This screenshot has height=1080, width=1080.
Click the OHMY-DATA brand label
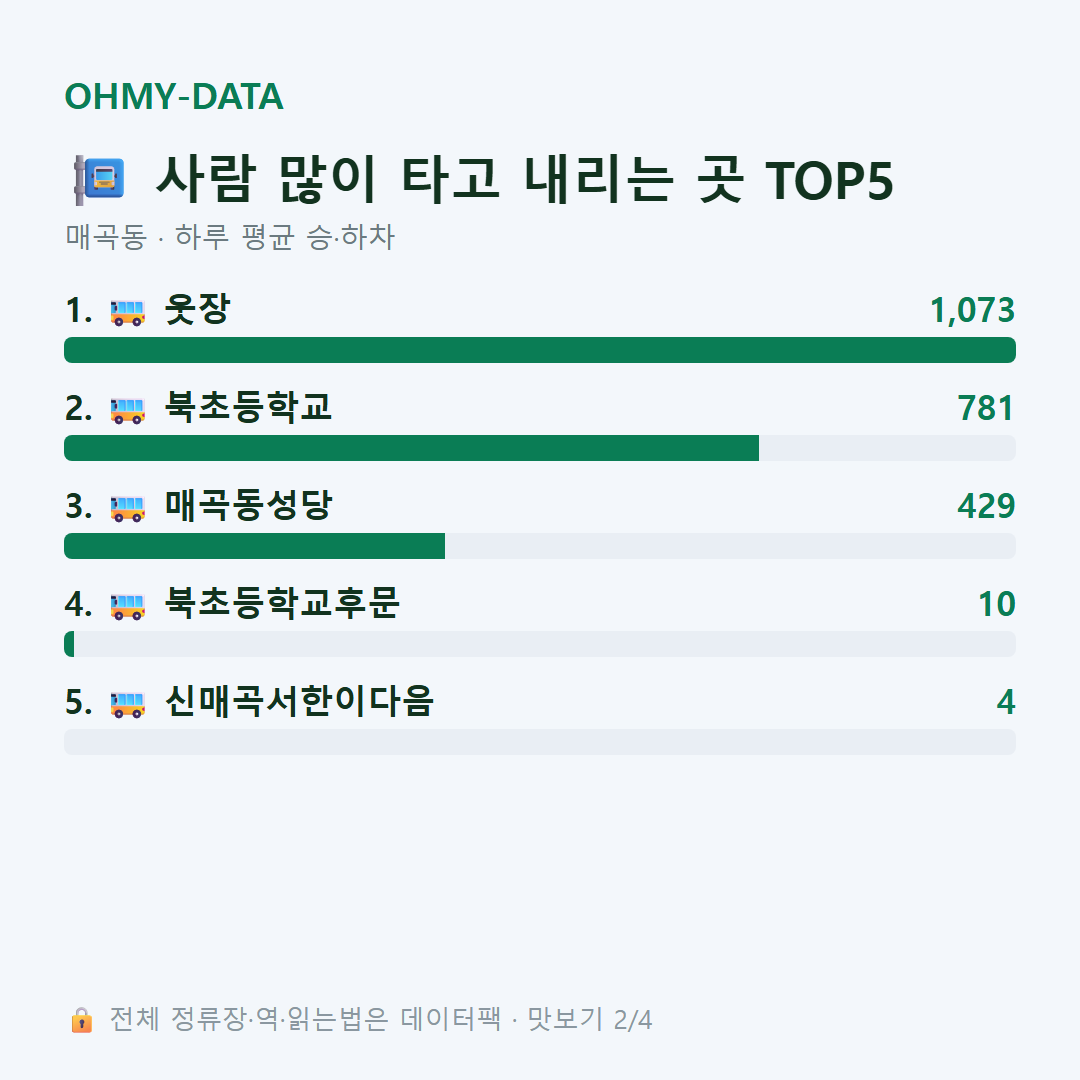tap(174, 96)
